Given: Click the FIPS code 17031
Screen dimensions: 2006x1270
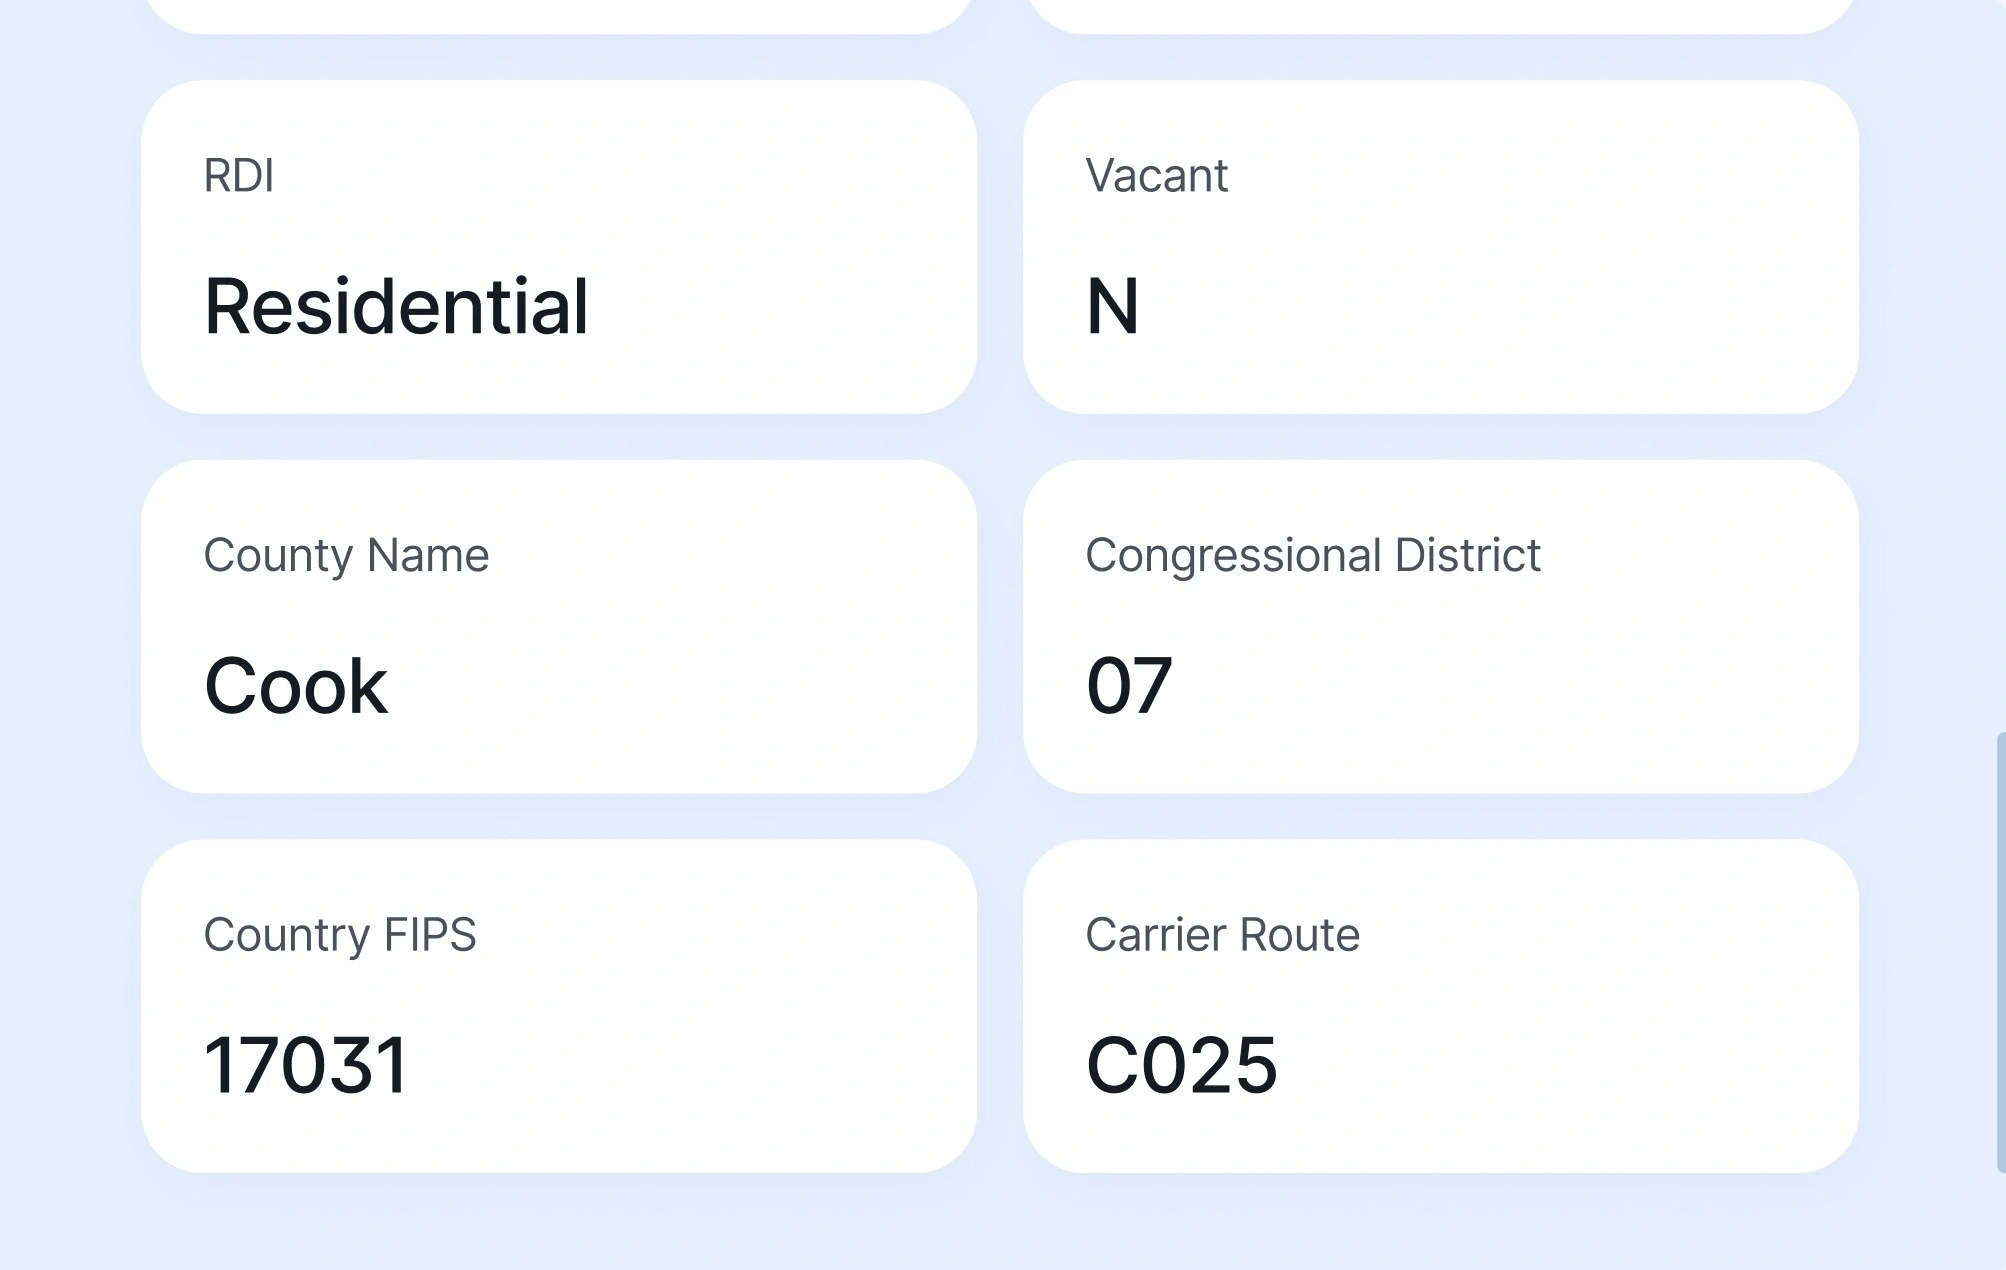Looking at the screenshot, I should 306,1066.
